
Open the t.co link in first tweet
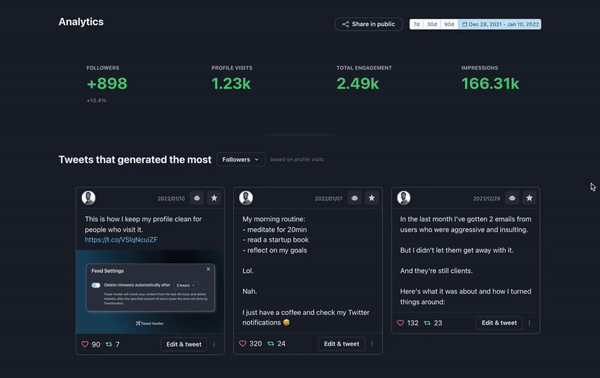coord(121,240)
